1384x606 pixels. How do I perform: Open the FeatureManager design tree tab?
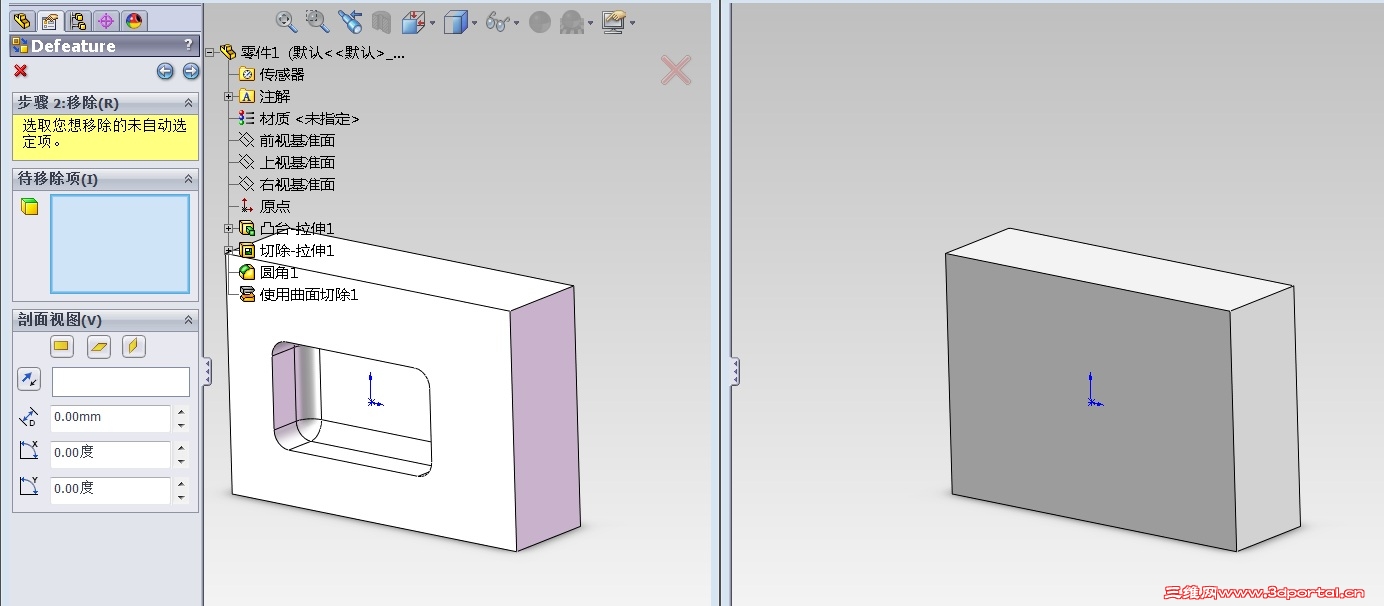(22, 20)
